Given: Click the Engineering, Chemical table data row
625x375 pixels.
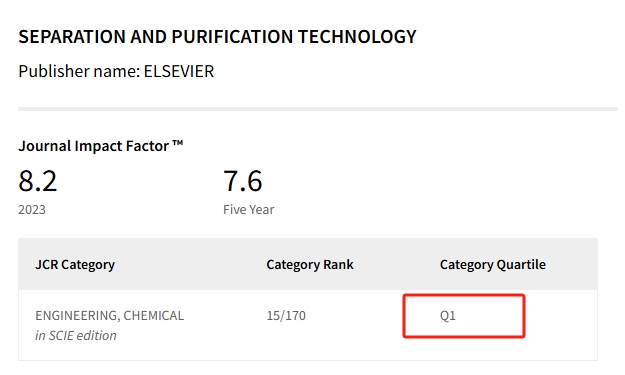Looking at the screenshot, I should click(308, 325).
